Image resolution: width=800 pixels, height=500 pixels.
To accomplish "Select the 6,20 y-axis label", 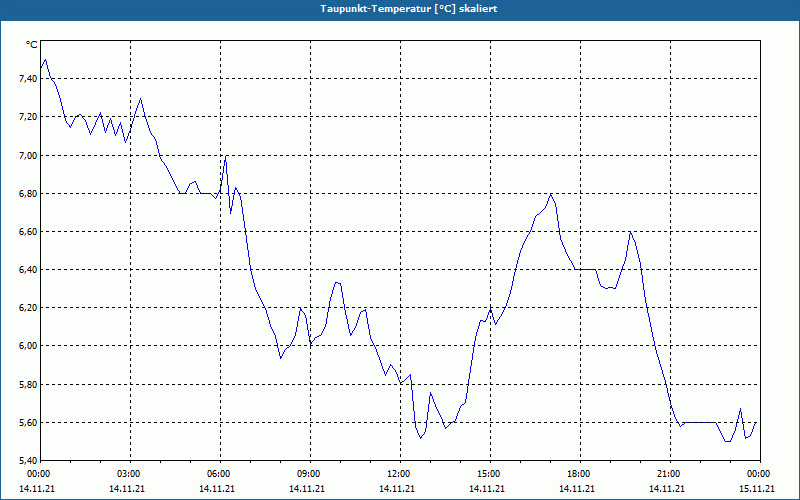I will 28,308.
